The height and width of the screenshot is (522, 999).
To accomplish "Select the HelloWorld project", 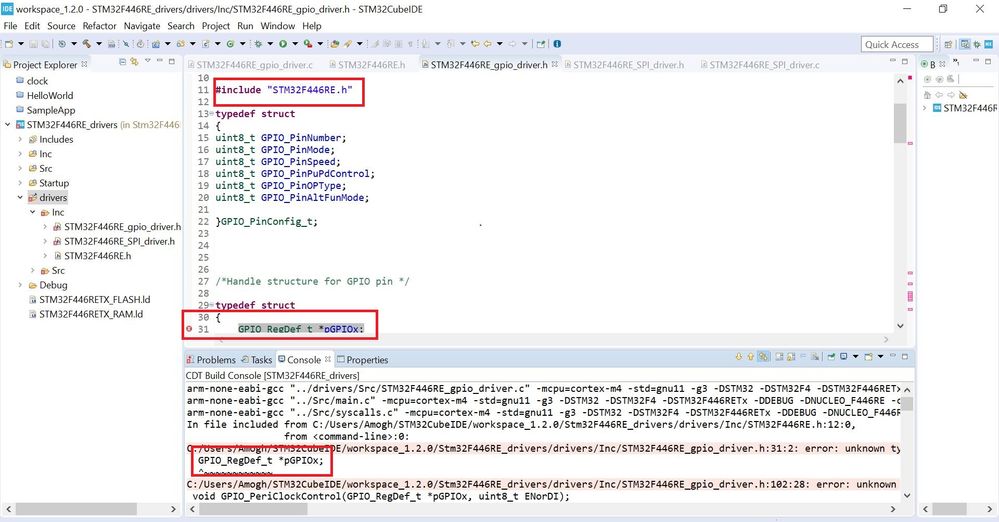I will click(x=50, y=96).
